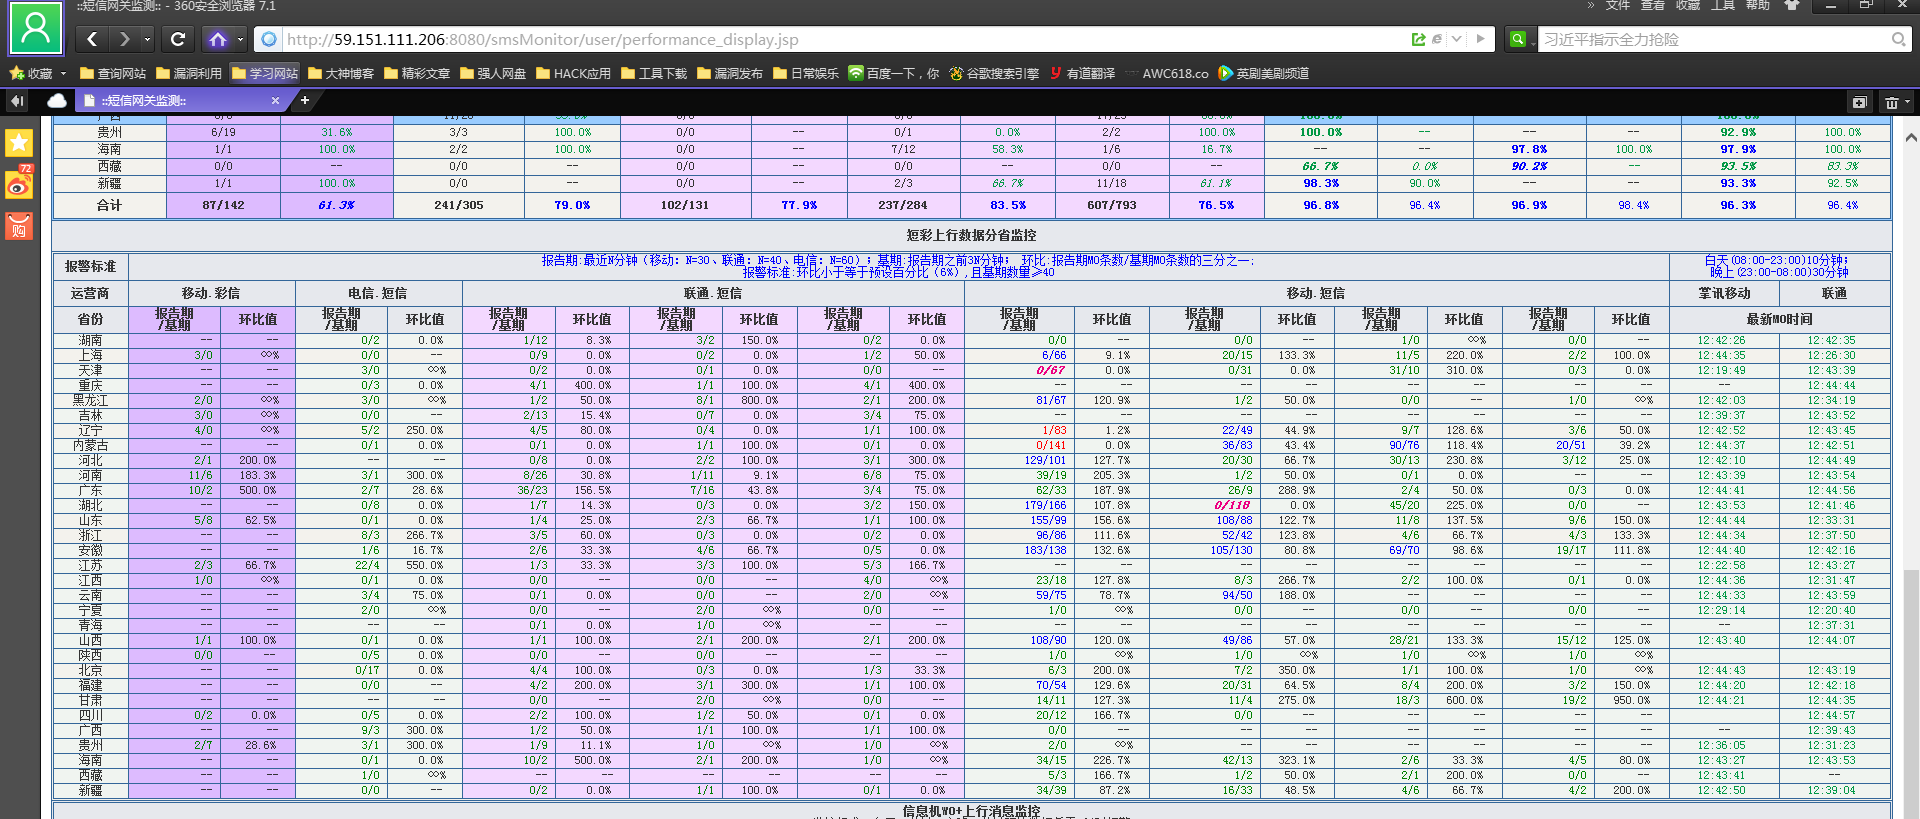This screenshot has width=1920, height=819.
Task: Focus the search box with news text
Action: click(1714, 39)
